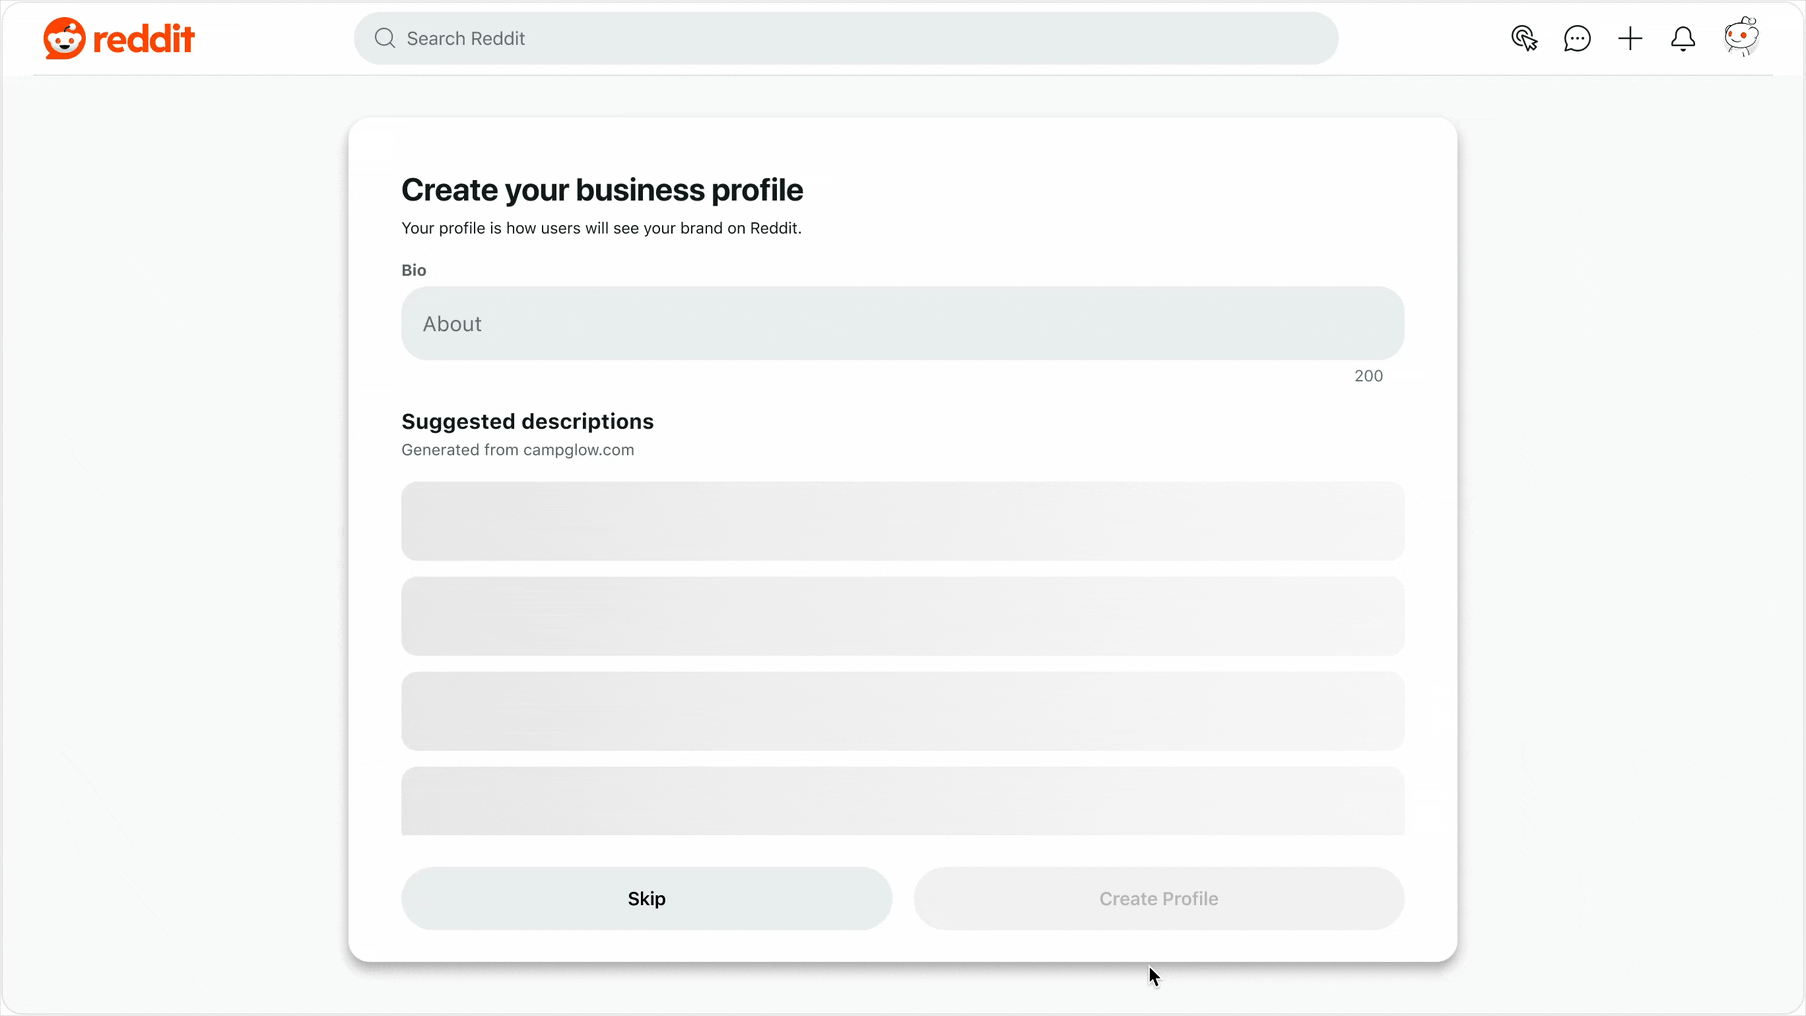
Task: Click the Snoo mascot logo
Action: click(x=64, y=38)
